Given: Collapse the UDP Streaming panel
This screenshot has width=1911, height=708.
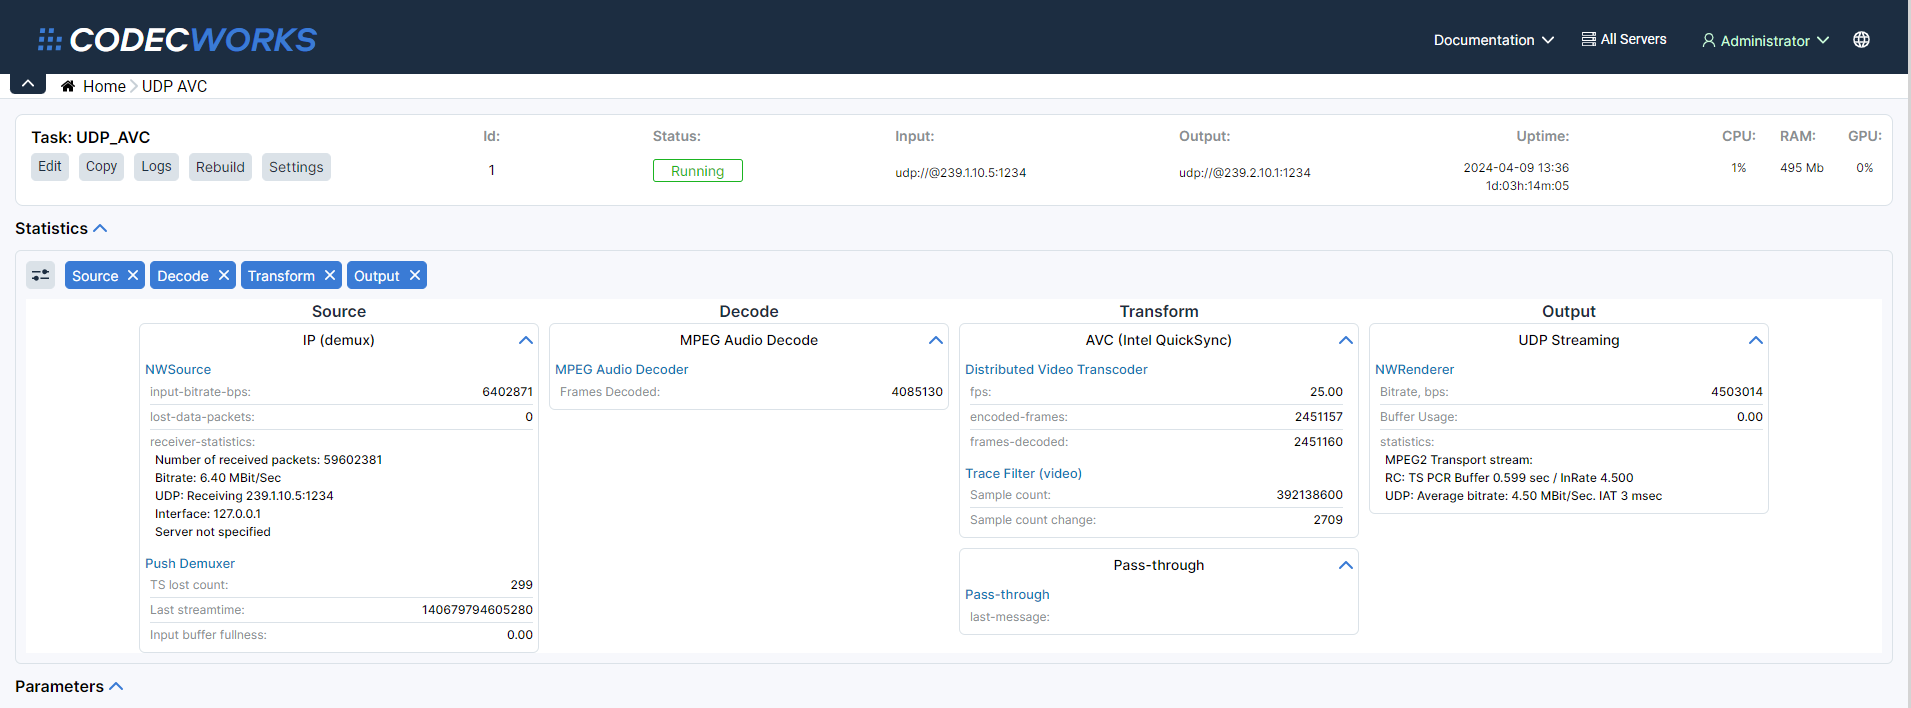Looking at the screenshot, I should (1756, 341).
